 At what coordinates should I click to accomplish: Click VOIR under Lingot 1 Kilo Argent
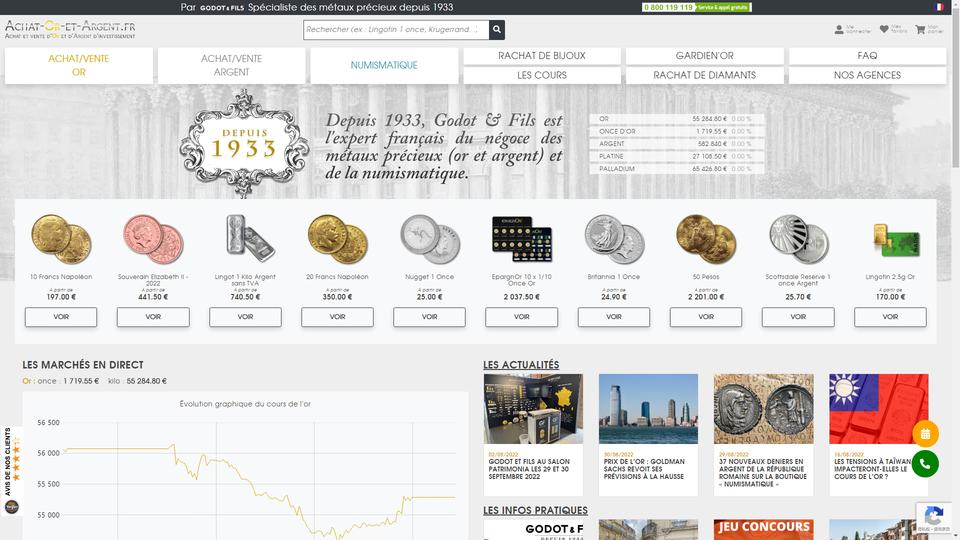point(246,317)
